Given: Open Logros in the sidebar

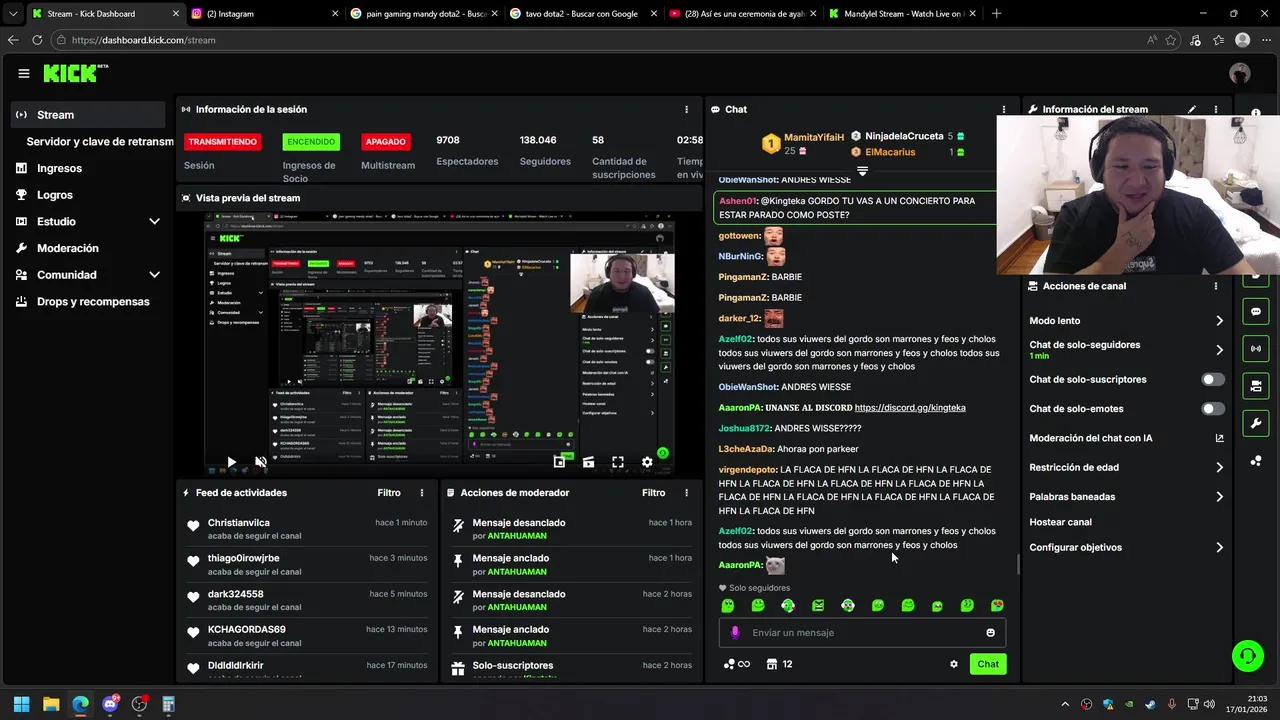Looking at the screenshot, I should [x=55, y=195].
